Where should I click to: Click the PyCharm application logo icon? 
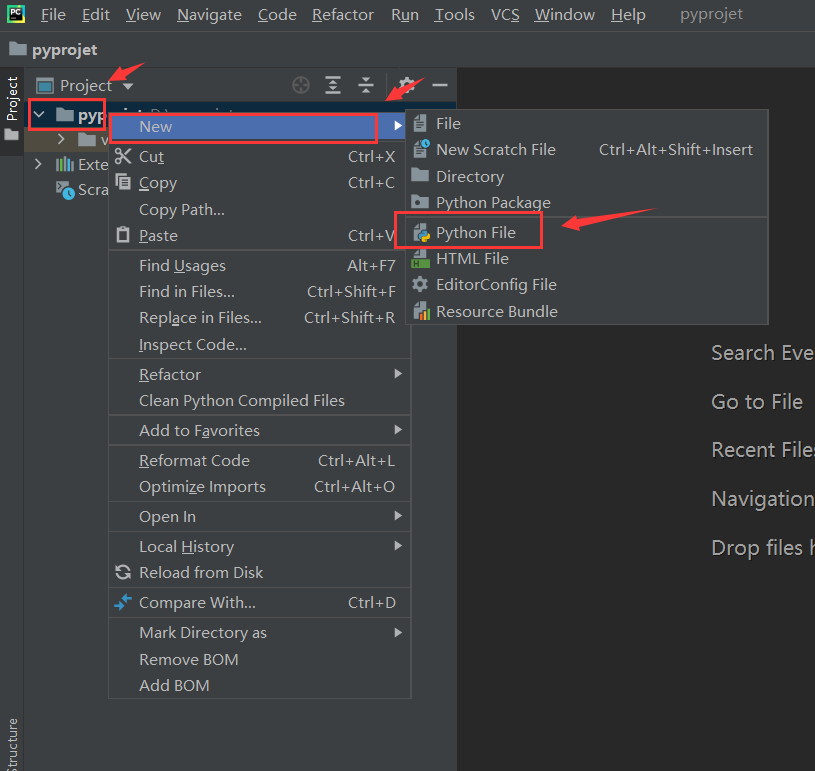tap(16, 14)
